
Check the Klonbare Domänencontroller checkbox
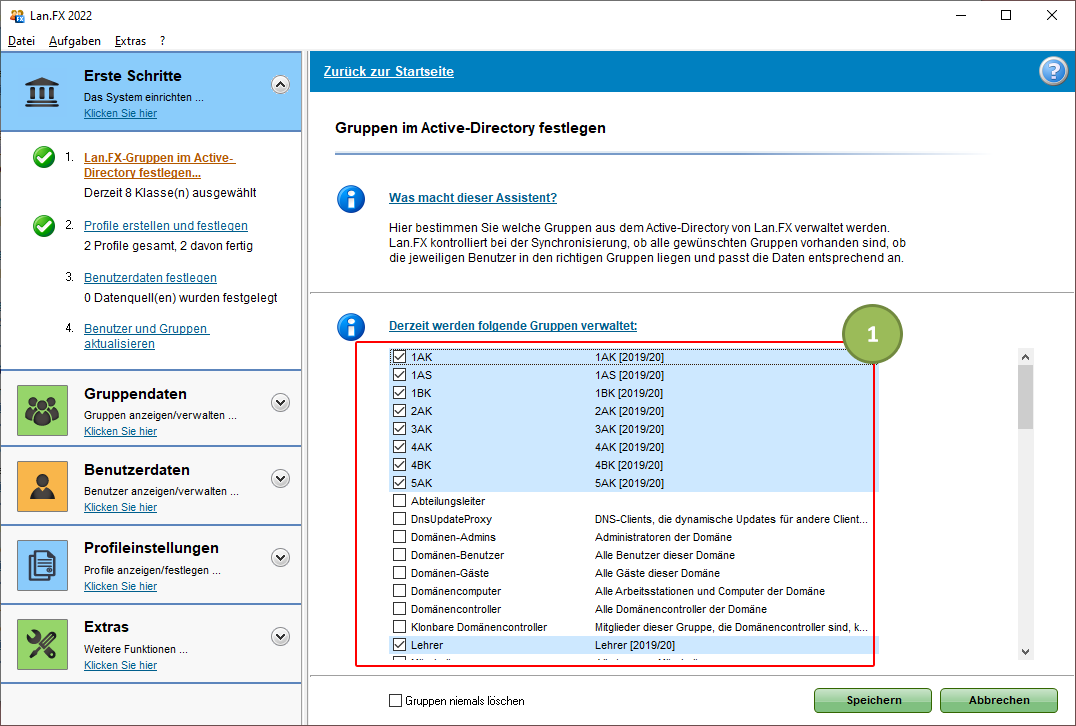399,626
